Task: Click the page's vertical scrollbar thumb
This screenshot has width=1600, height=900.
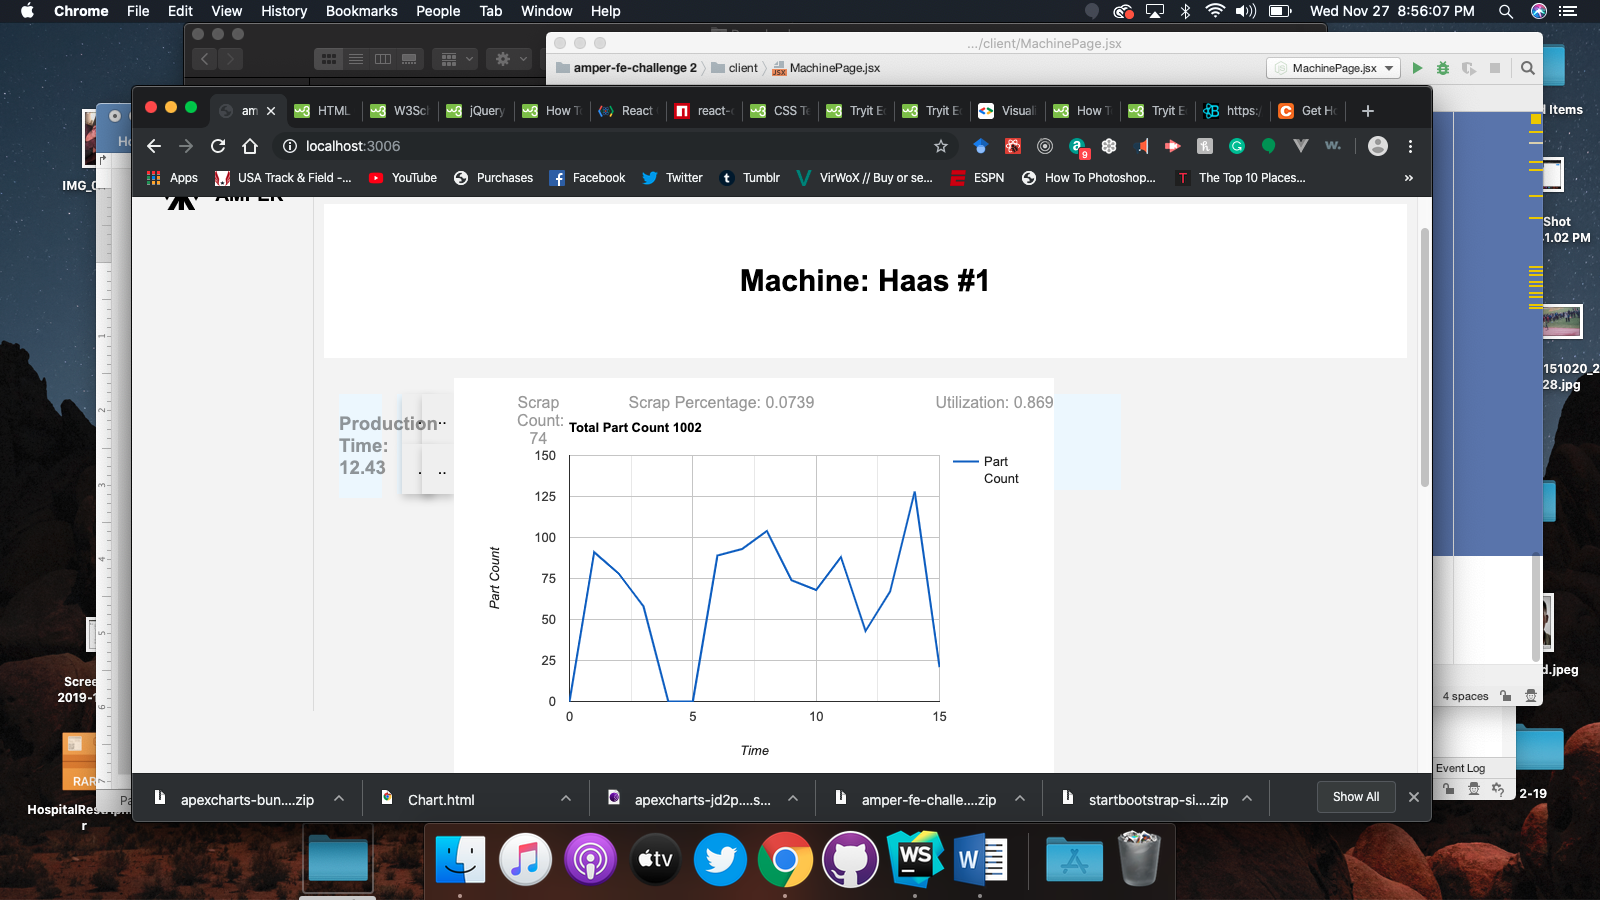Action: [x=1425, y=357]
